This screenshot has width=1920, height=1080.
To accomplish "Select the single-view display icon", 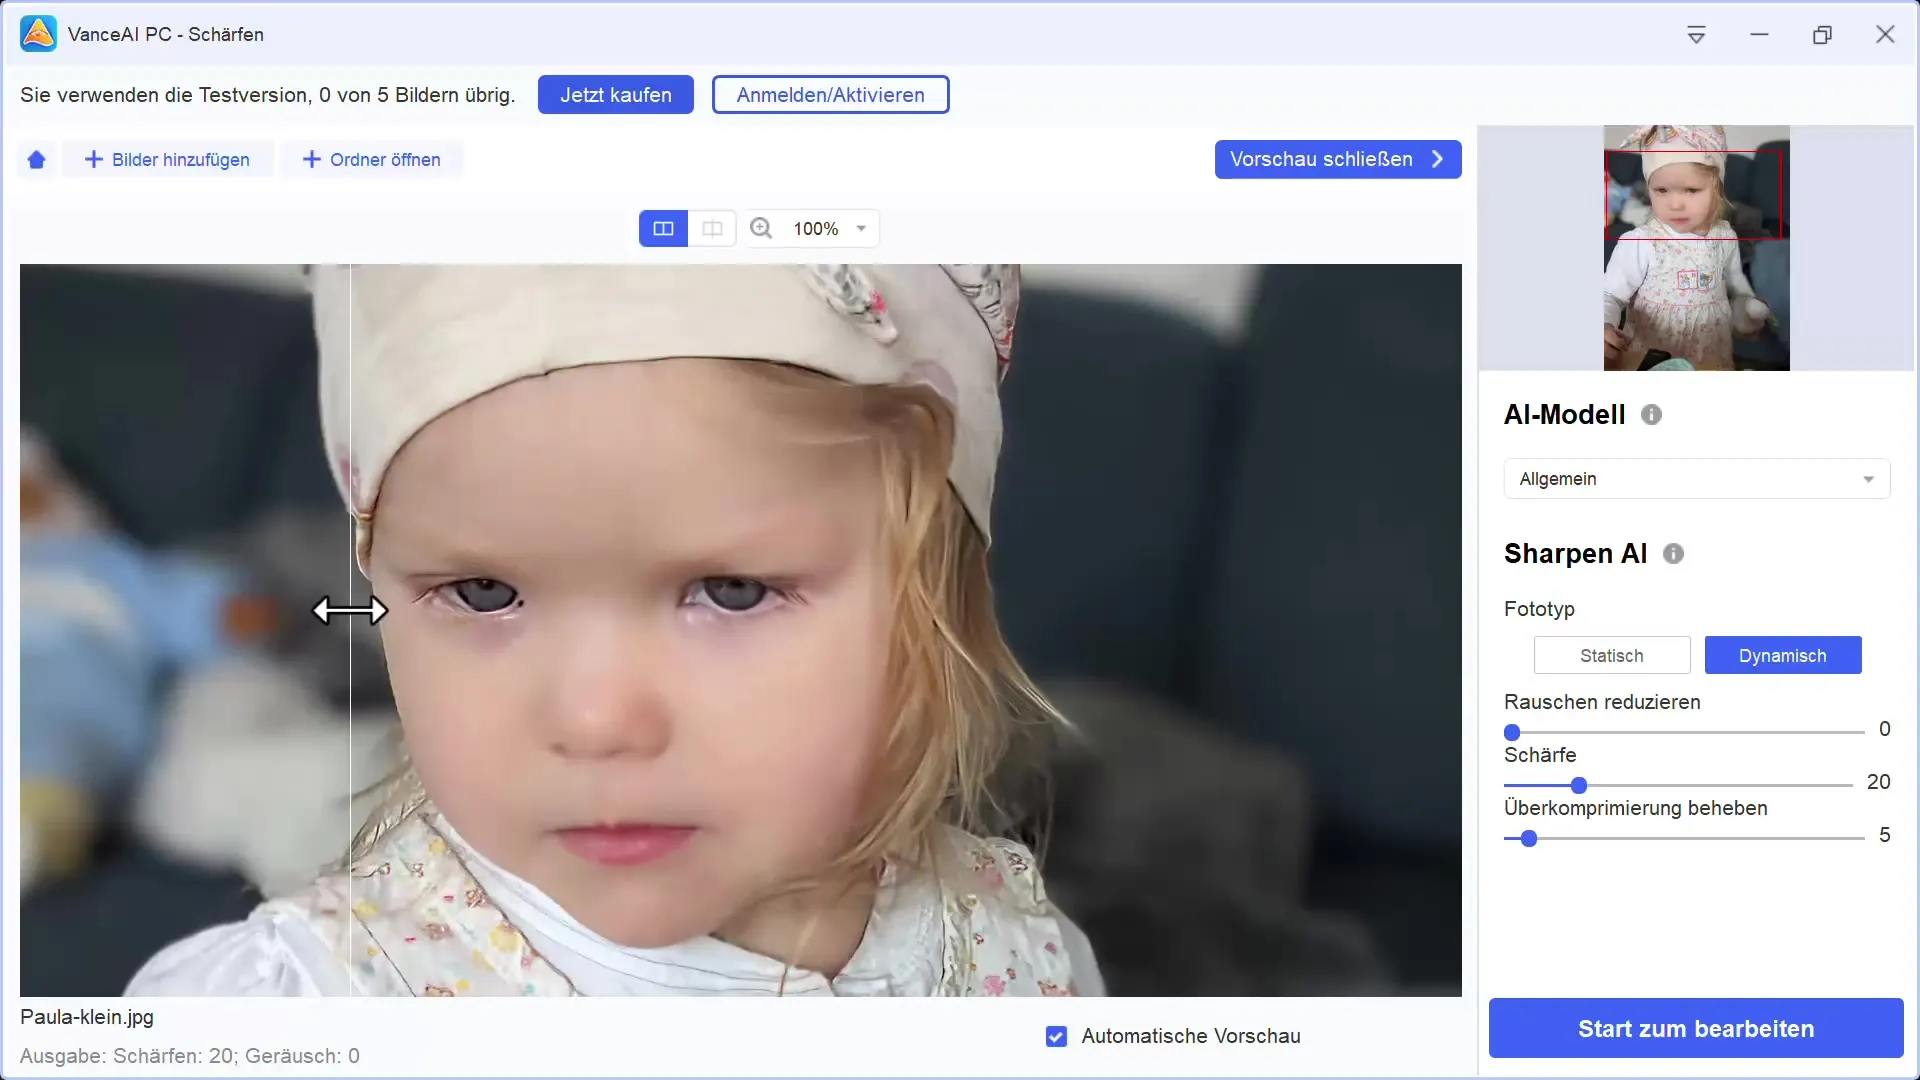I will point(712,228).
